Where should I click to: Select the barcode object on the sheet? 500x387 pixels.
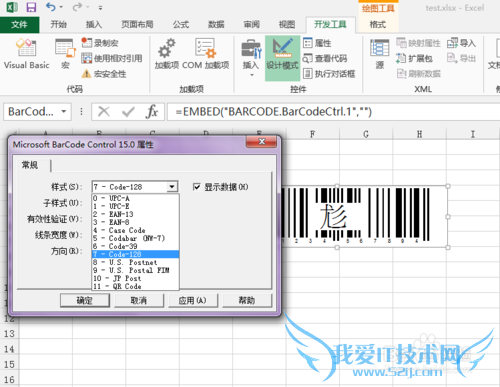click(x=364, y=217)
